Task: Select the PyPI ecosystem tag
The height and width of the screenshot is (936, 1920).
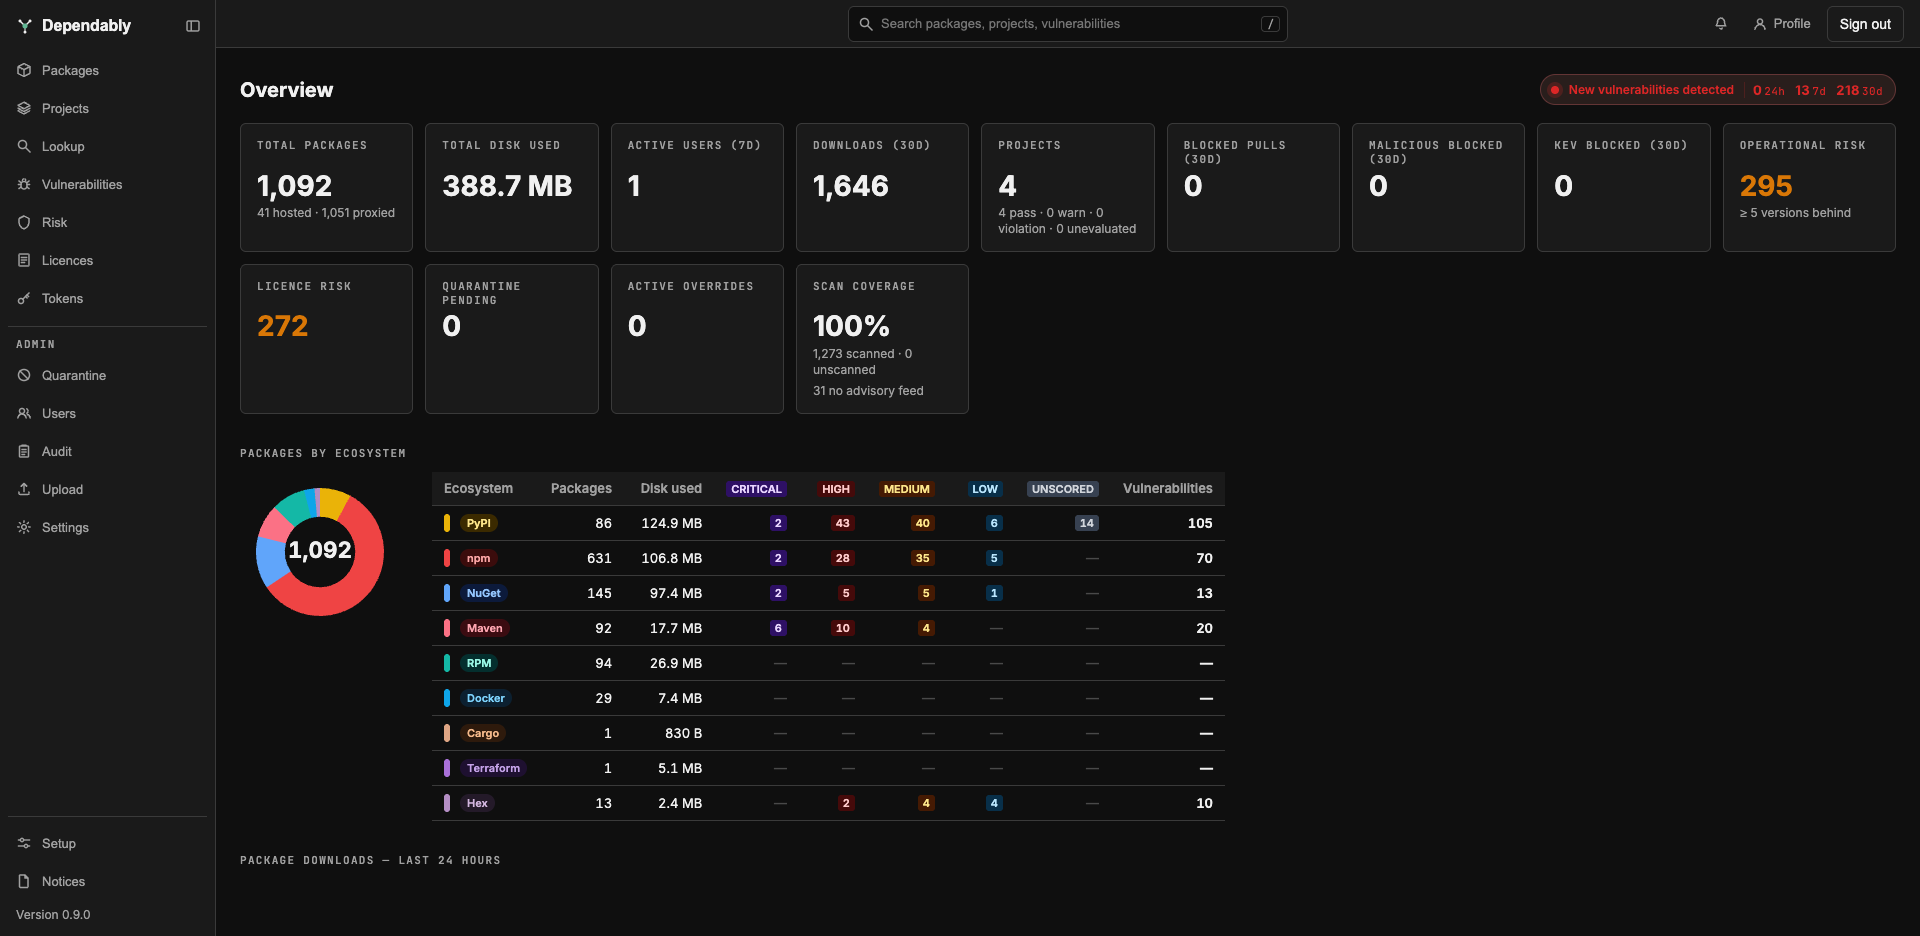Action: pos(479,523)
